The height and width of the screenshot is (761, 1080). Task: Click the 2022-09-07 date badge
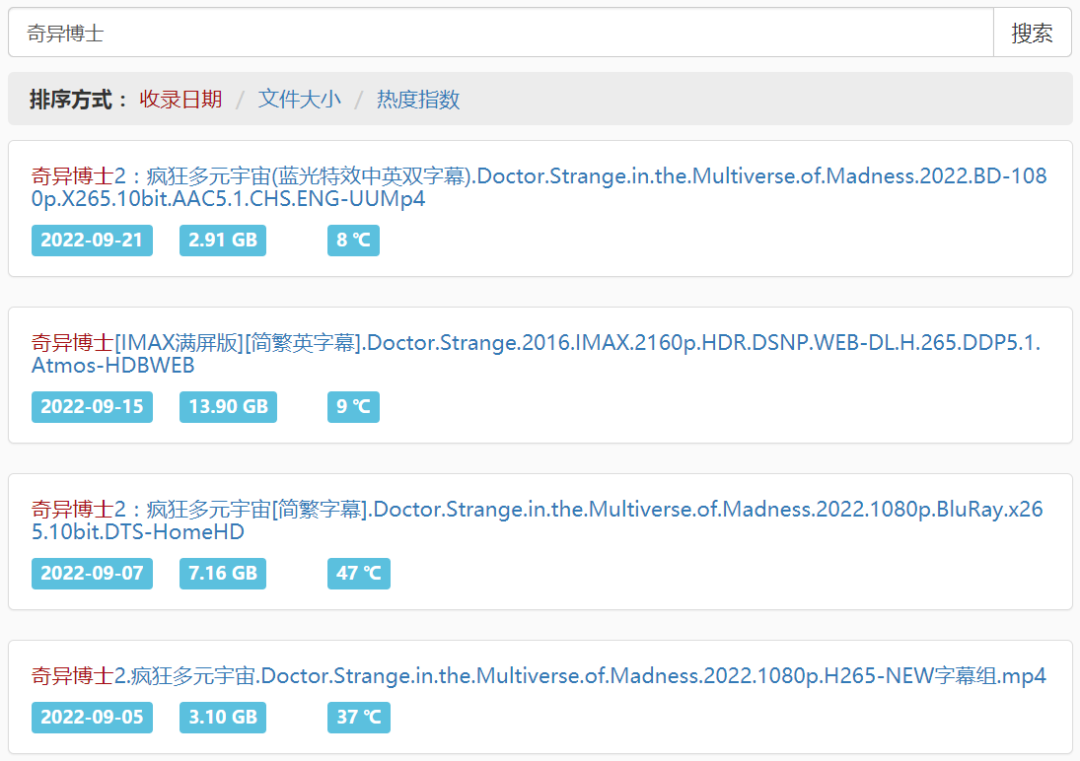[92, 574]
